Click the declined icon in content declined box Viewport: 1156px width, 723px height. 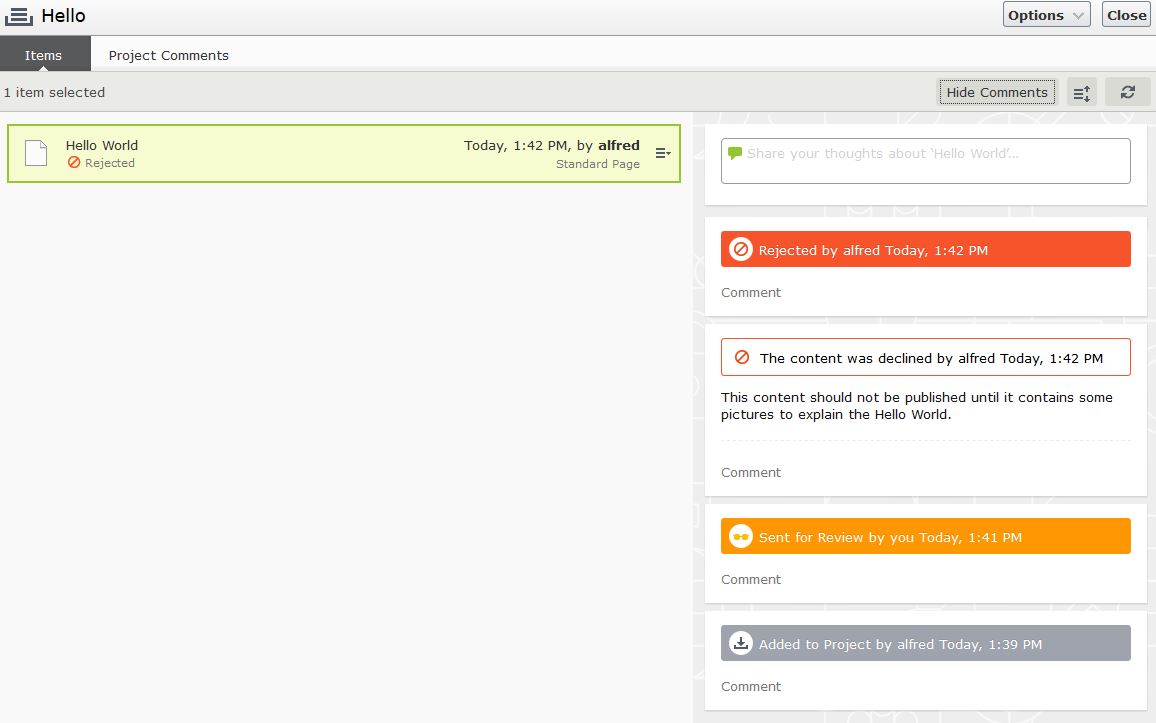[x=742, y=357]
